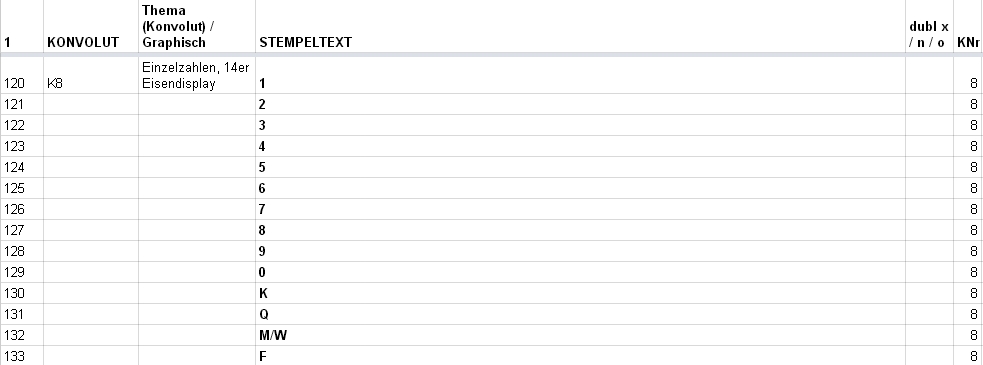Select the KNr column header cell
The height and width of the screenshot is (365, 983).
tap(968, 26)
